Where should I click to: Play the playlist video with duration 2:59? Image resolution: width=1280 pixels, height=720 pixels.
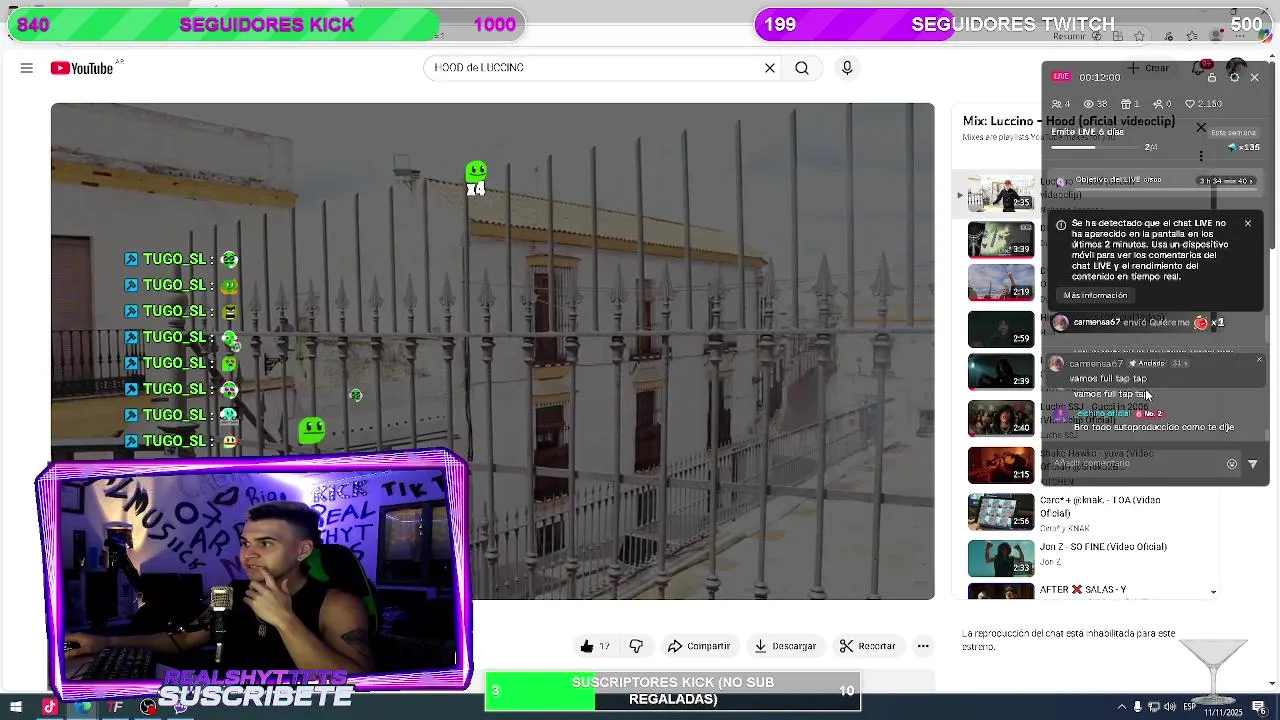(x=1001, y=329)
